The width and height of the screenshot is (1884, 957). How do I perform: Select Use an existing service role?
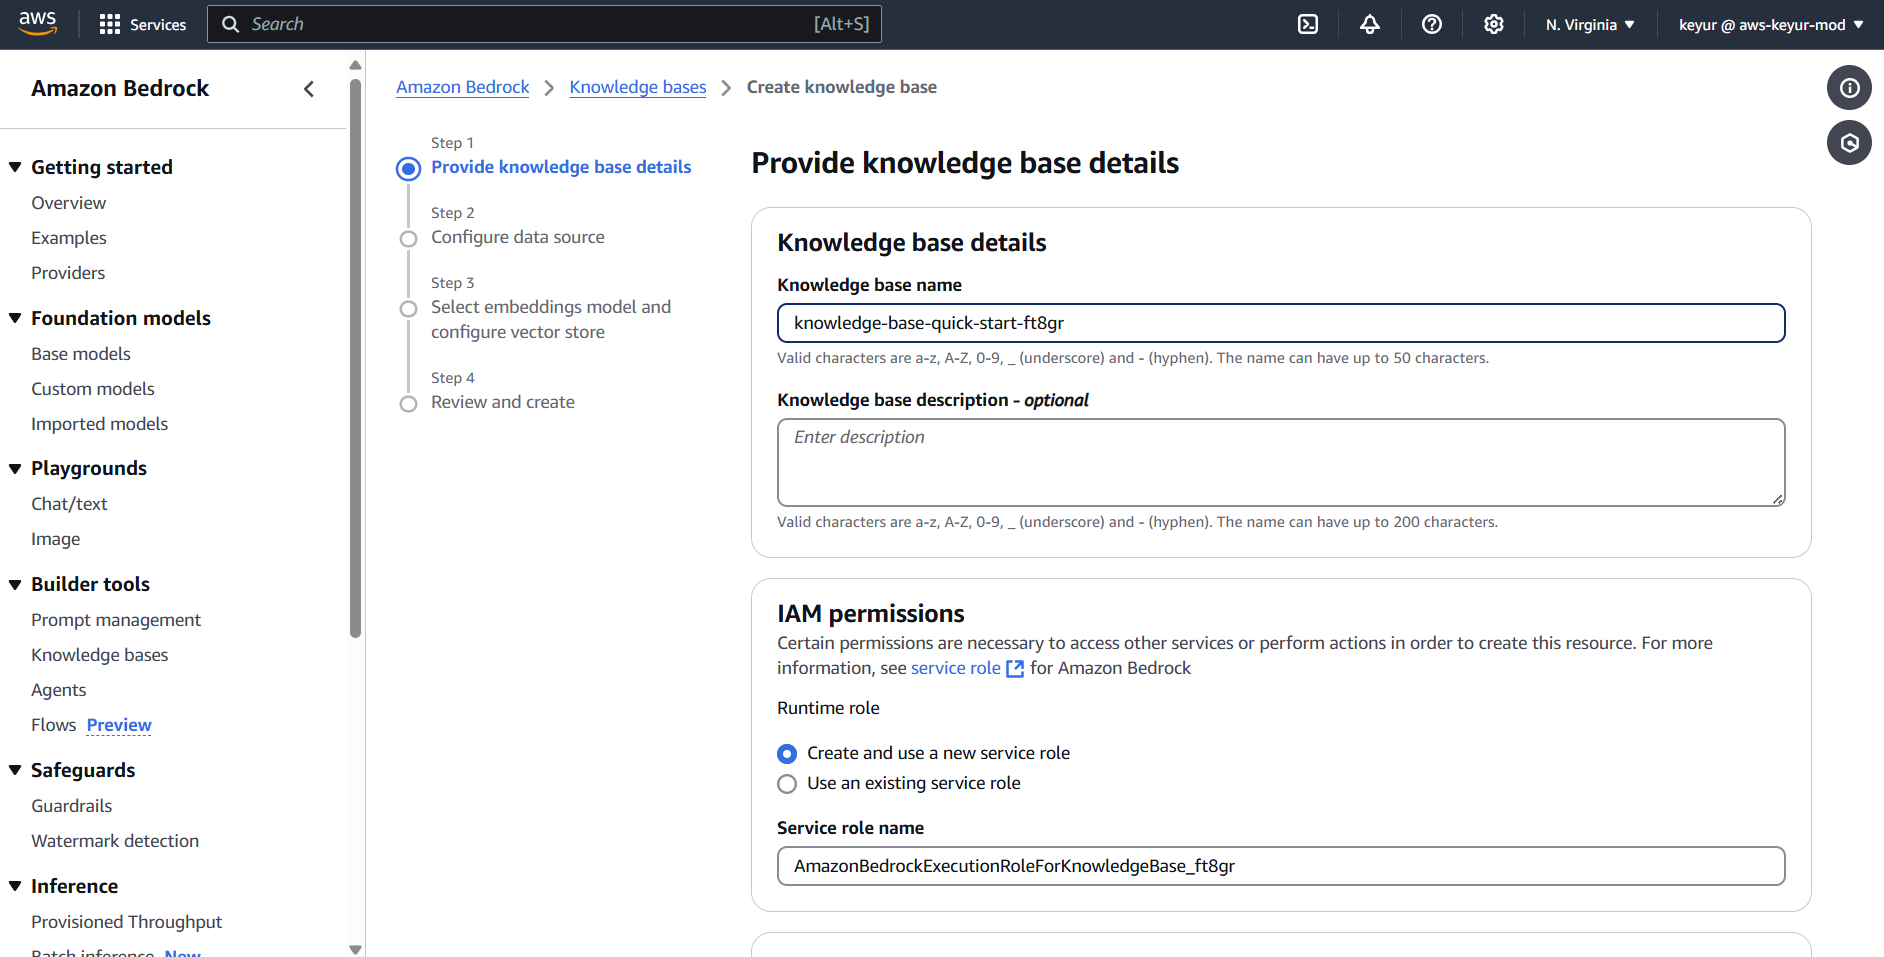pos(787,784)
